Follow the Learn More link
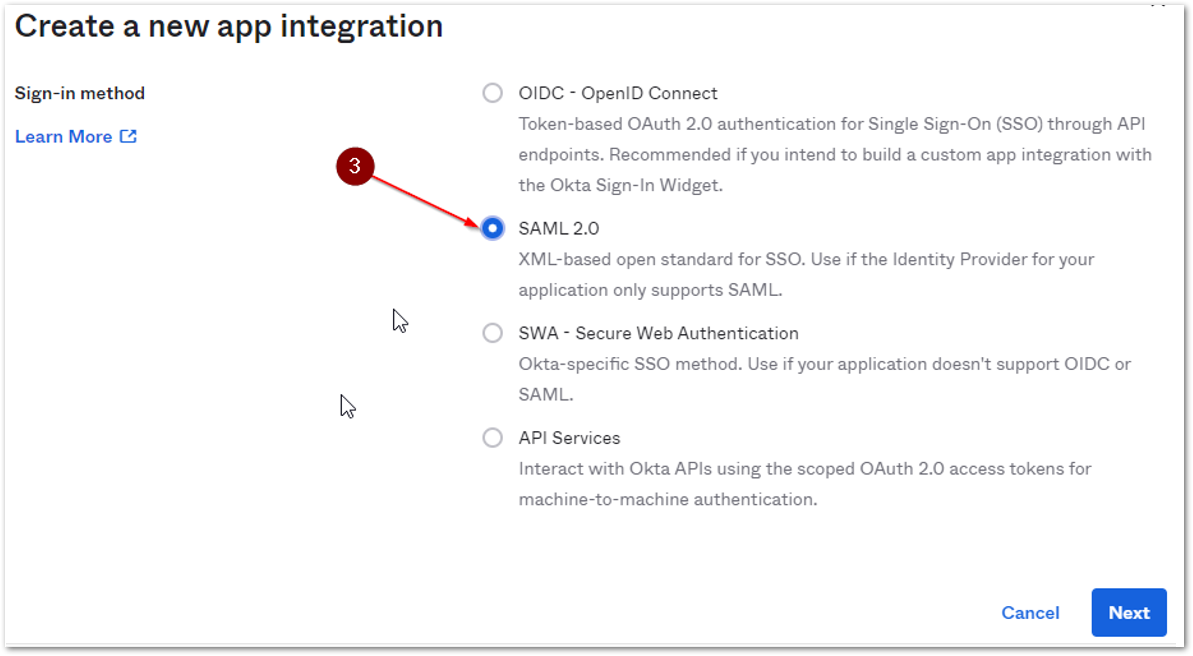The height and width of the screenshot is (656, 1193). click(x=63, y=137)
